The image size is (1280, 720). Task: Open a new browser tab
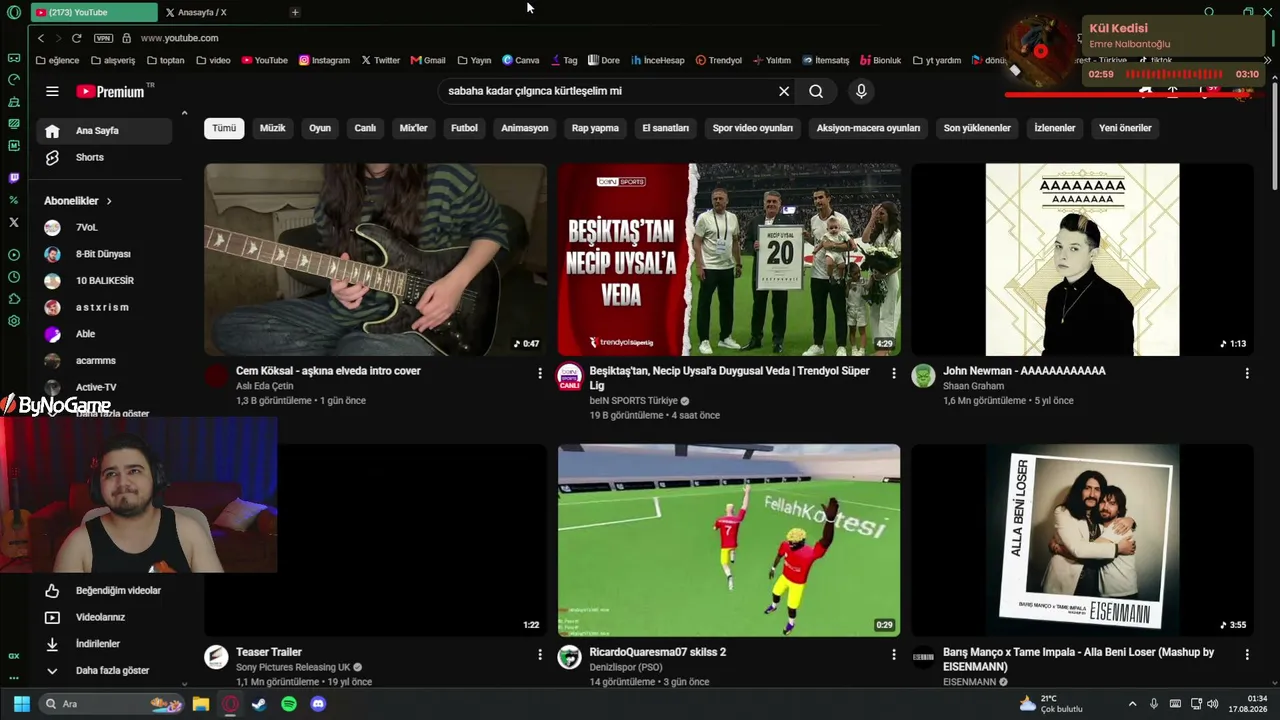point(295,12)
